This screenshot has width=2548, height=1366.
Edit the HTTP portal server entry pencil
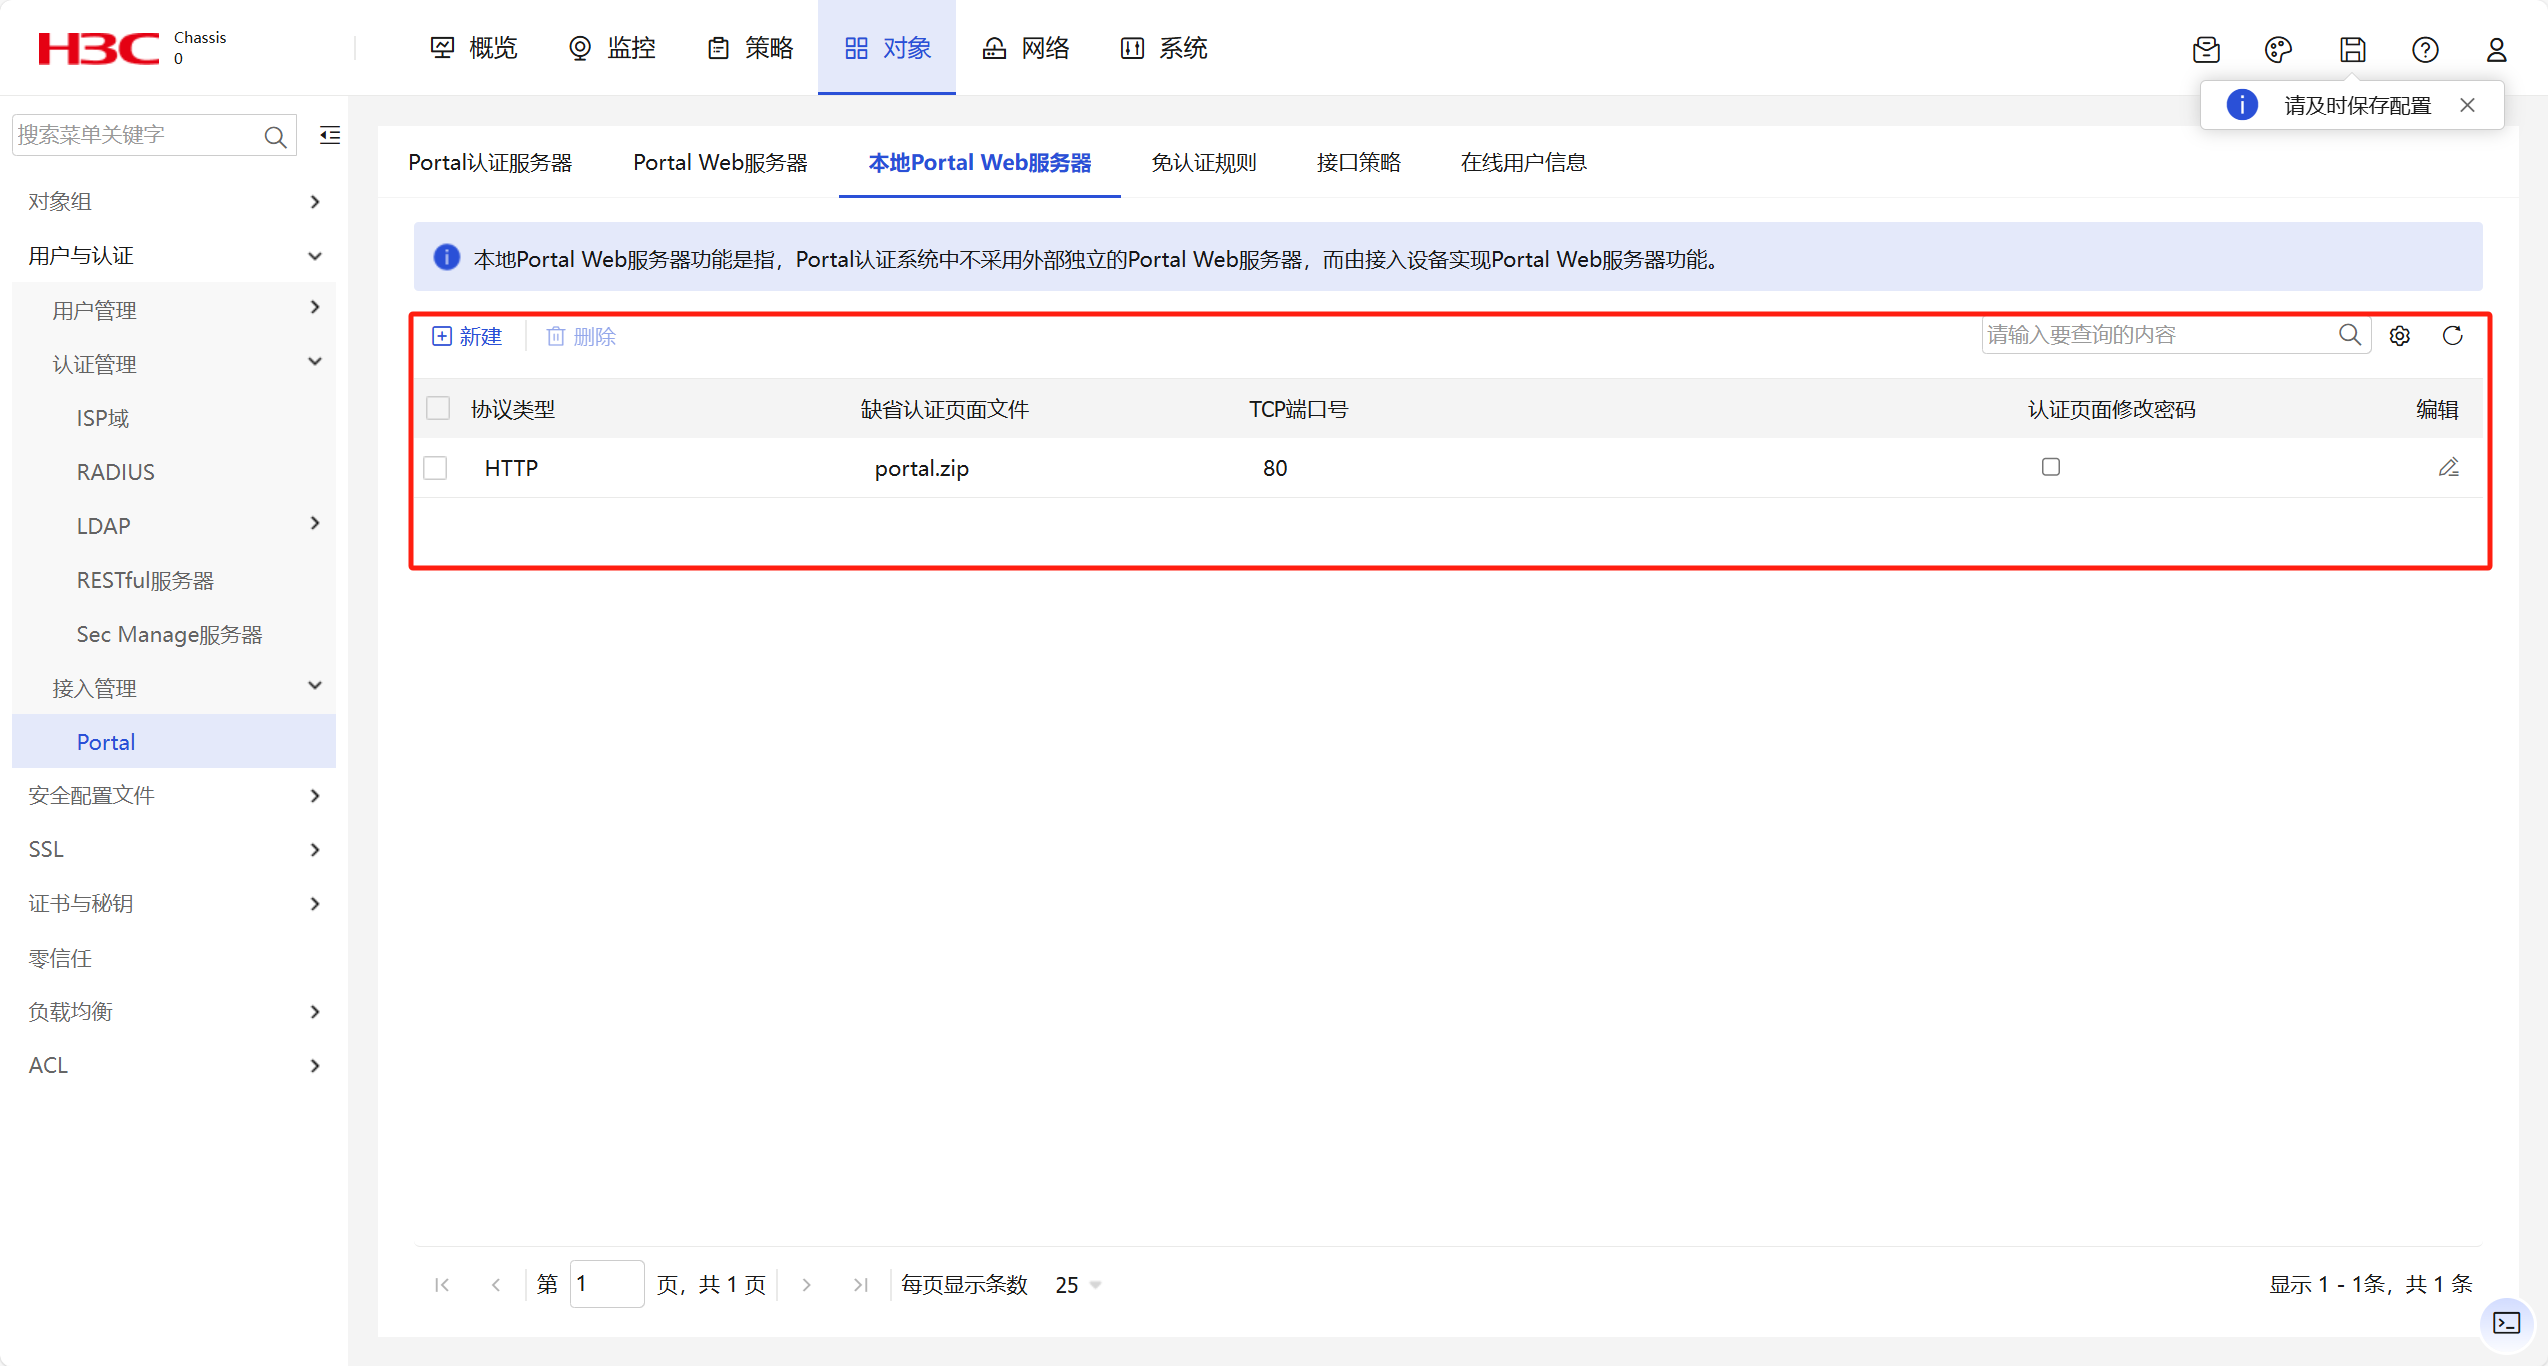2448,467
